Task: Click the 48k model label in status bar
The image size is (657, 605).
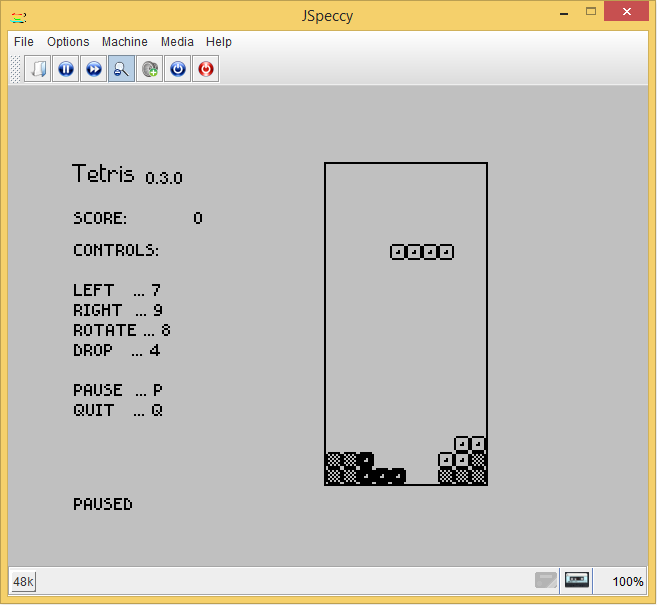Action: click(23, 582)
